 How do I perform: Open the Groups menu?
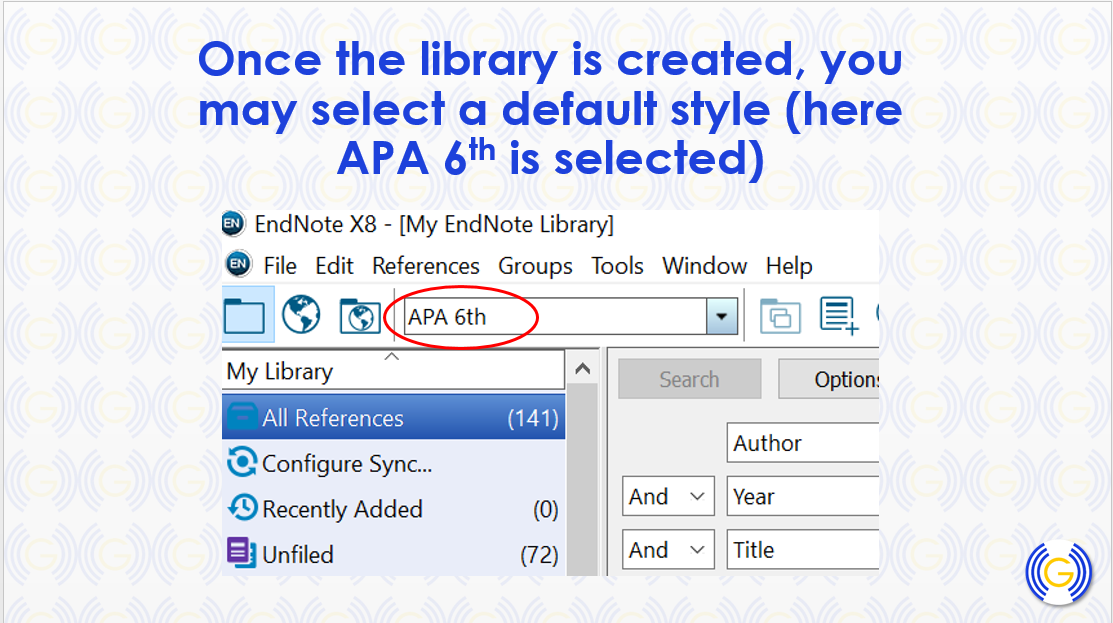535,266
